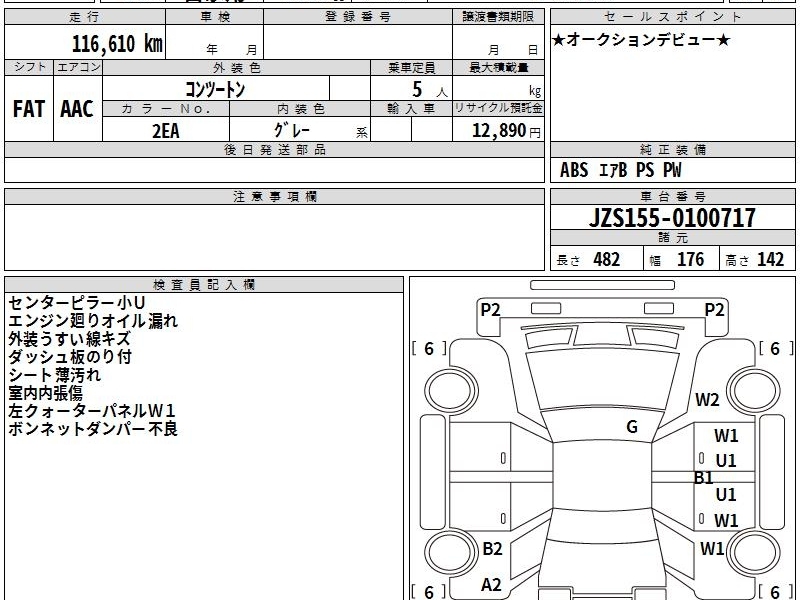Click the B2 damage mark on diagram
Image resolution: width=800 pixels, height=600 pixels.
pyautogui.click(x=492, y=548)
